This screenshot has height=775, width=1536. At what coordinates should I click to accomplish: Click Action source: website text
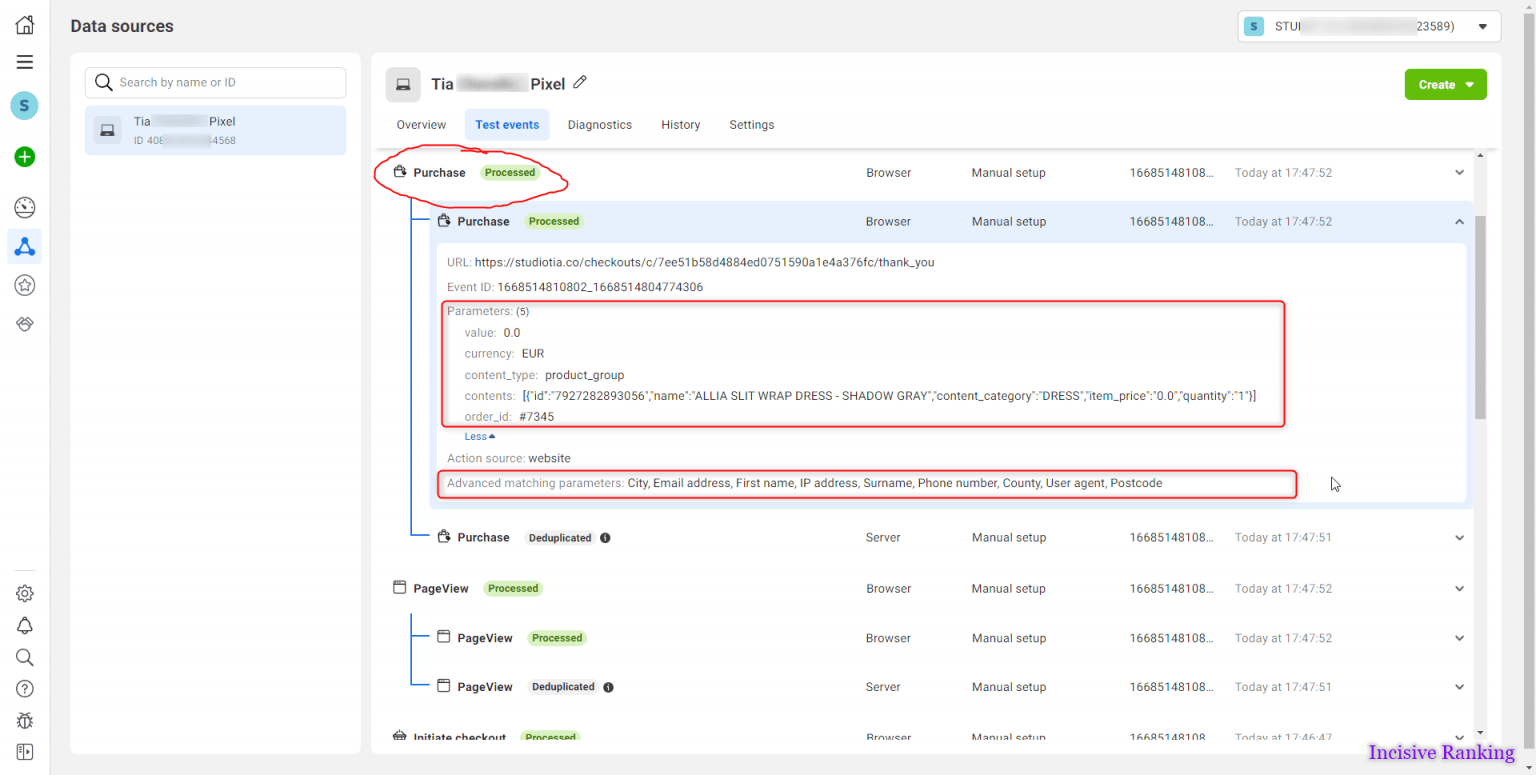coord(509,459)
